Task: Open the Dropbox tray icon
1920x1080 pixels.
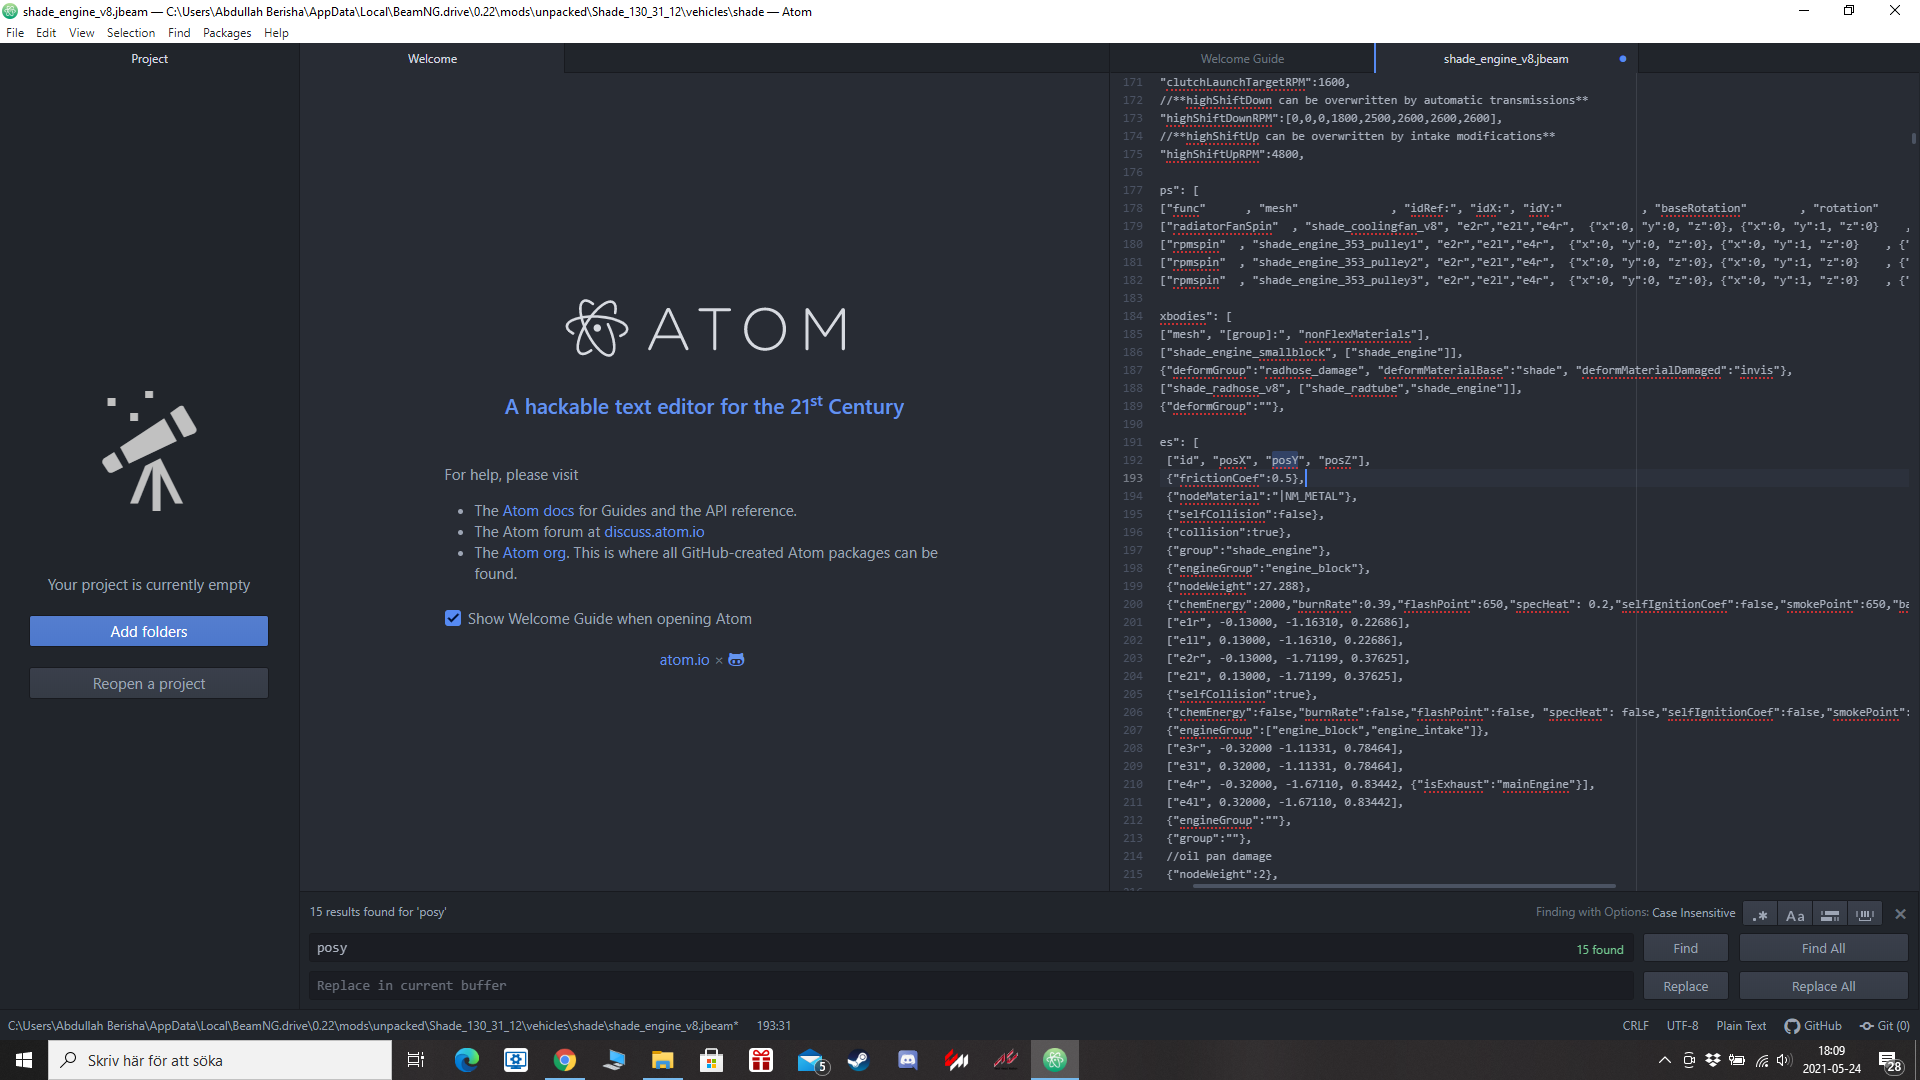Action: [1713, 1060]
